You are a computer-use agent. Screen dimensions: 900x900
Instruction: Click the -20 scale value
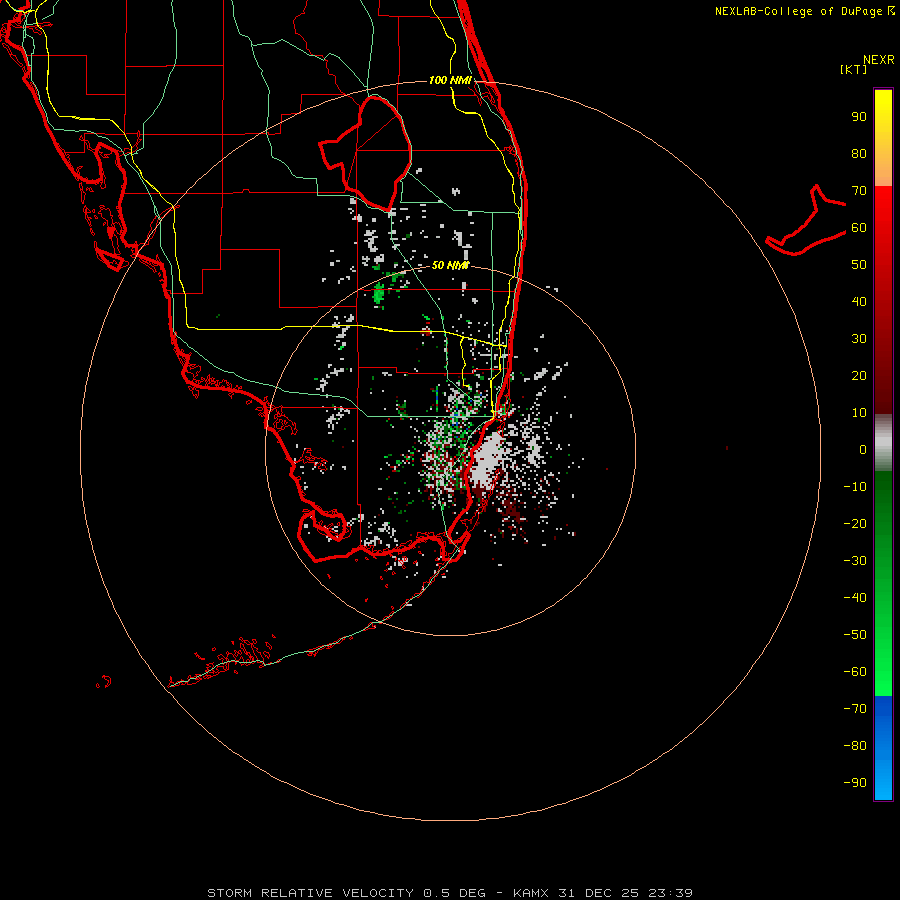coord(855,523)
